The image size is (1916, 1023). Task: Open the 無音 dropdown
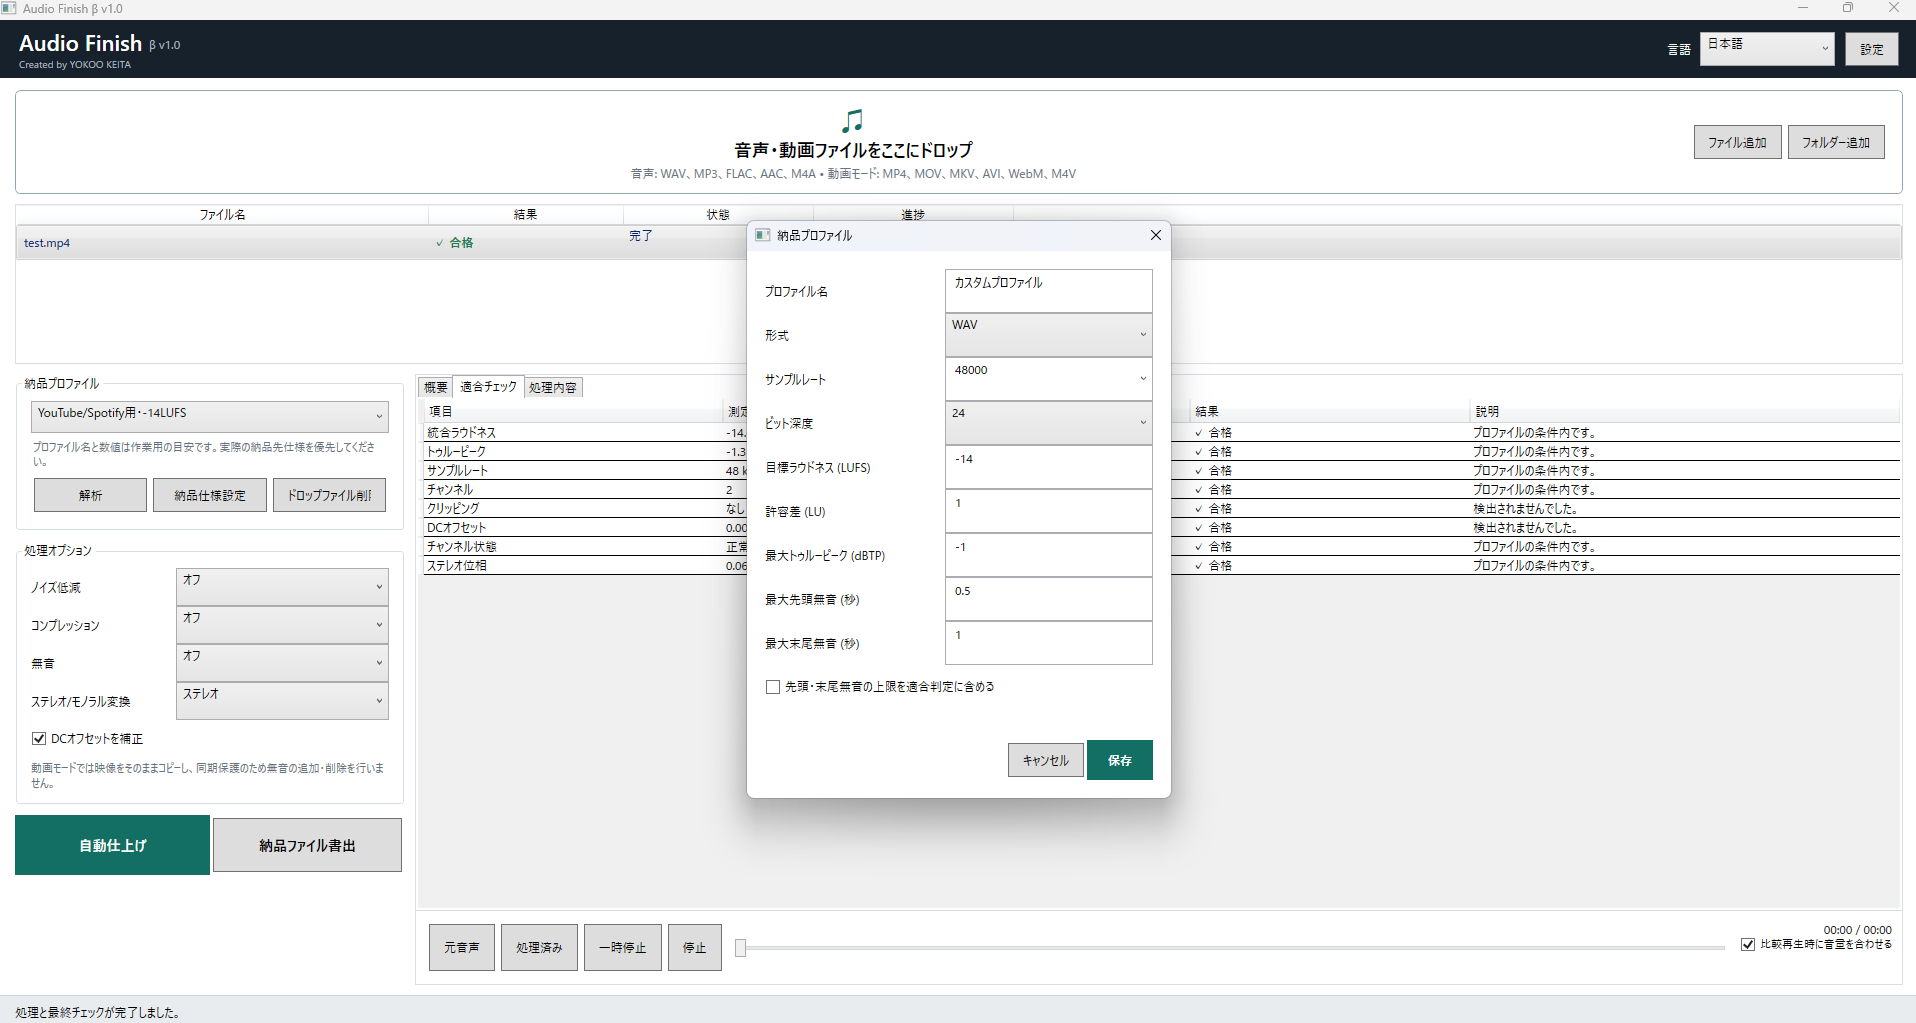(282, 663)
